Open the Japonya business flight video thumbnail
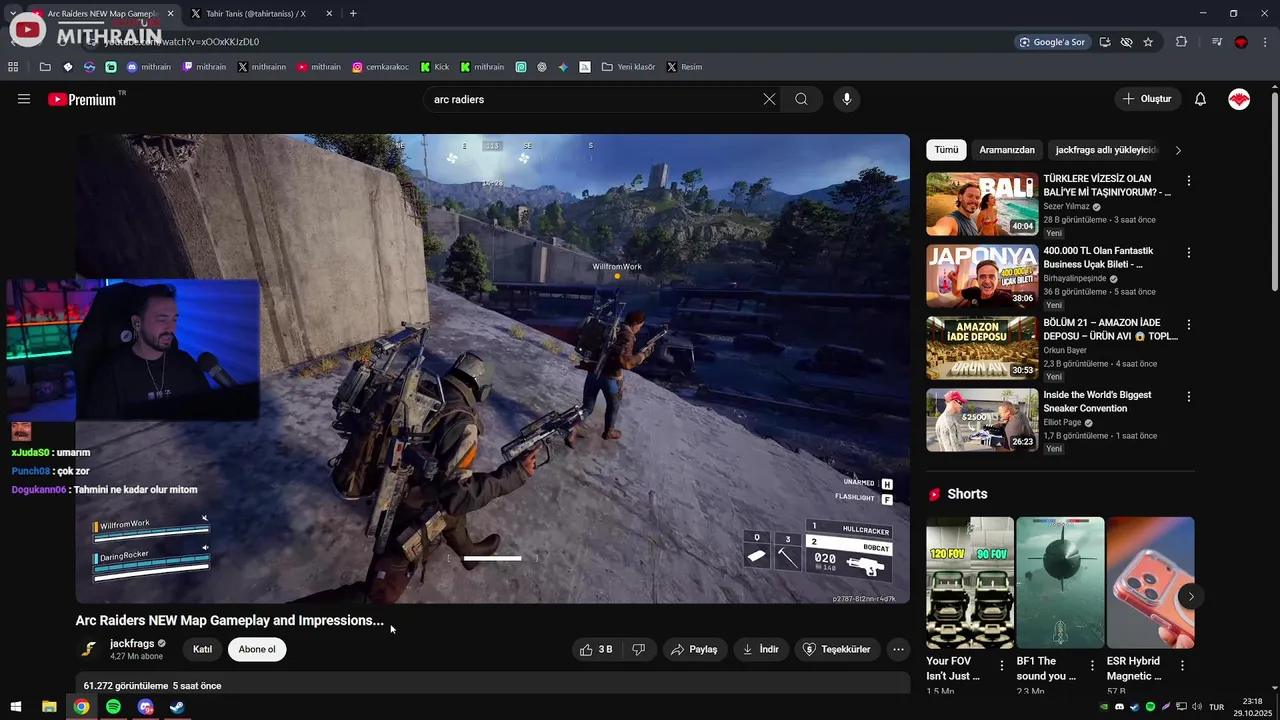Viewport: 1280px width, 720px height. 982,276
